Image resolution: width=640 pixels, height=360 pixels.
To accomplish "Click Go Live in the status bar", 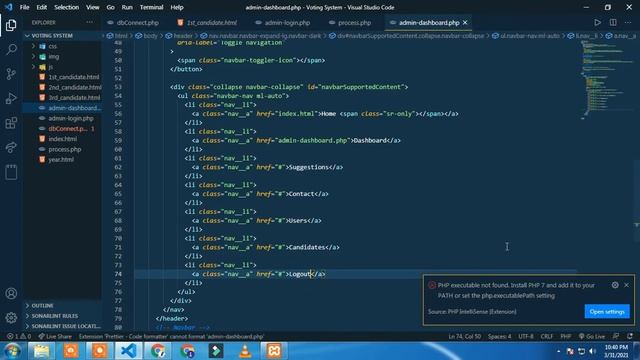I will tap(591, 336).
